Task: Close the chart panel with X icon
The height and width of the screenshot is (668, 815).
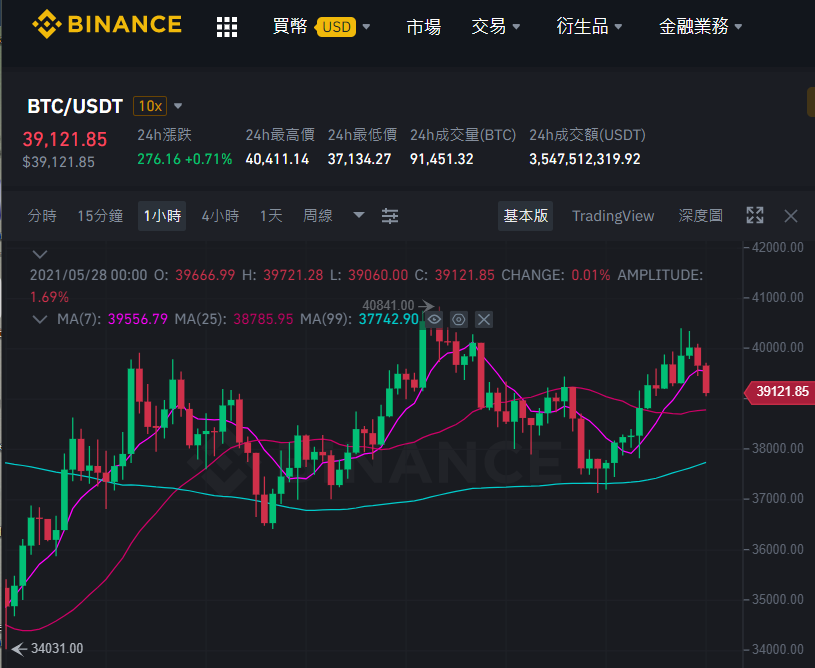Action: tap(791, 216)
